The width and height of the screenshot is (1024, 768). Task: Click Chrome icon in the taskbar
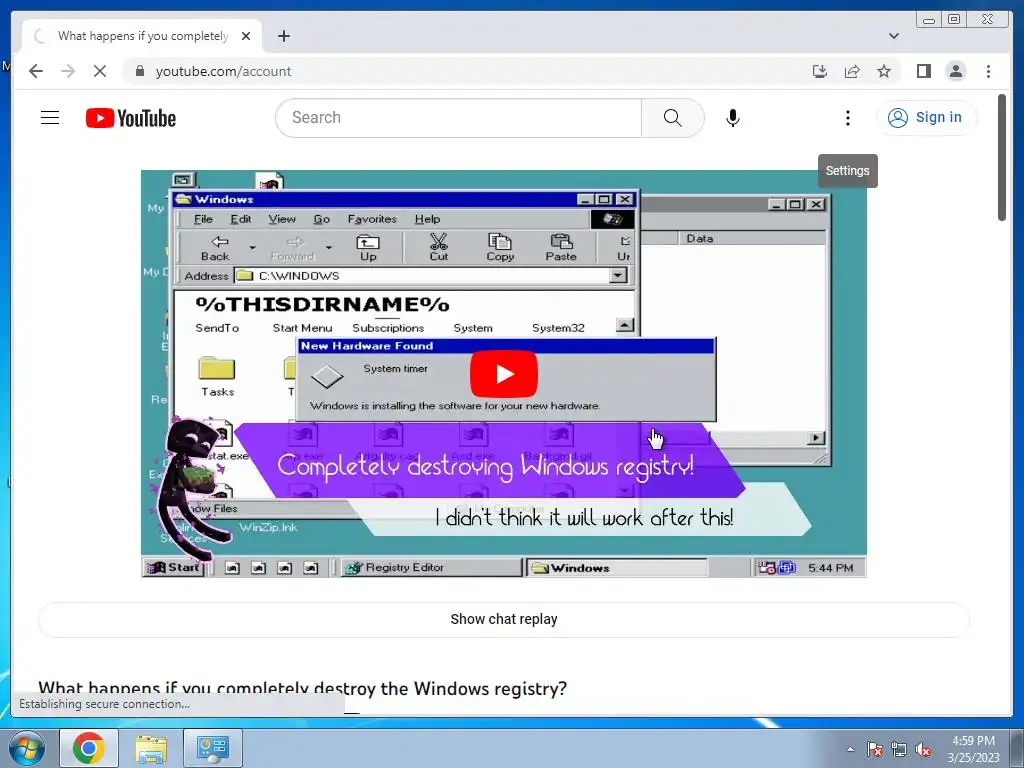[x=89, y=748]
